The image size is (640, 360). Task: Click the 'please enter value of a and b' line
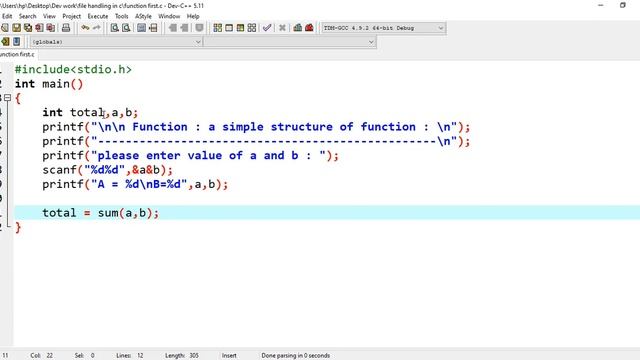pyautogui.click(x=191, y=156)
